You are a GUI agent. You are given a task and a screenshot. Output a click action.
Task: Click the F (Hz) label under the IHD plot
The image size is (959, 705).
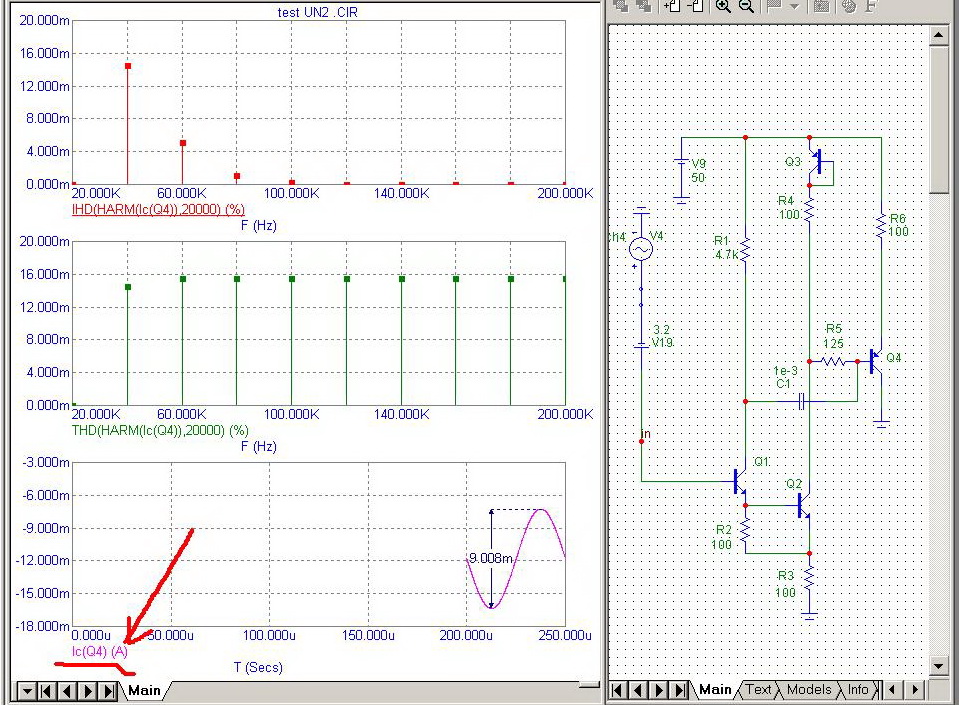pyautogui.click(x=259, y=226)
